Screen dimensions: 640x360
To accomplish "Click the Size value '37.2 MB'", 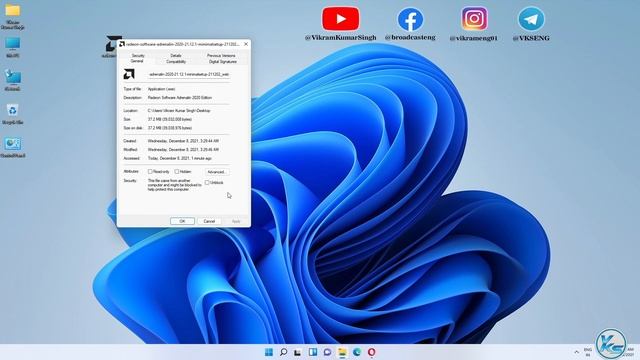I will pyautogui.click(x=169, y=119).
